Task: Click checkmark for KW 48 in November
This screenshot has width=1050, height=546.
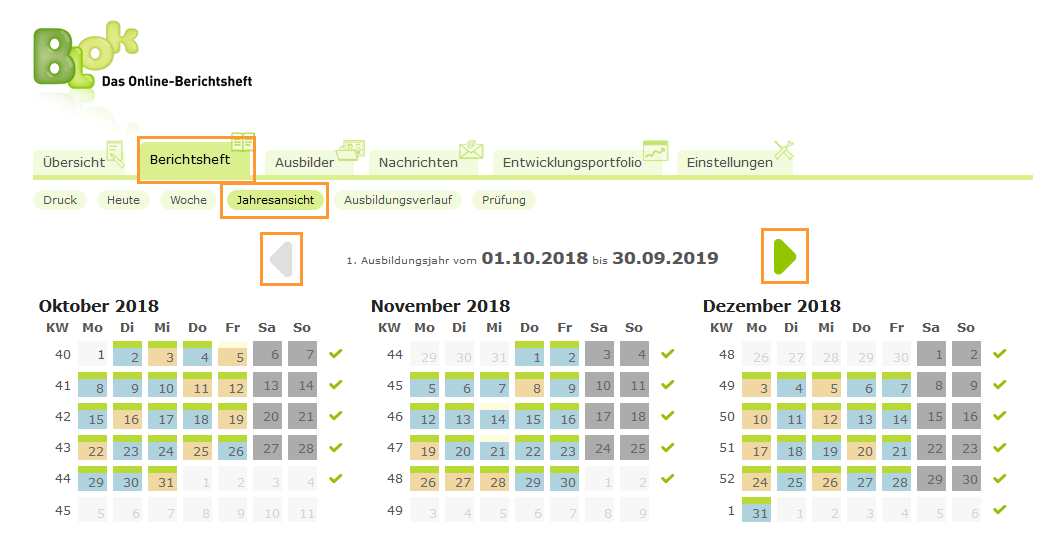Action: click(x=668, y=478)
